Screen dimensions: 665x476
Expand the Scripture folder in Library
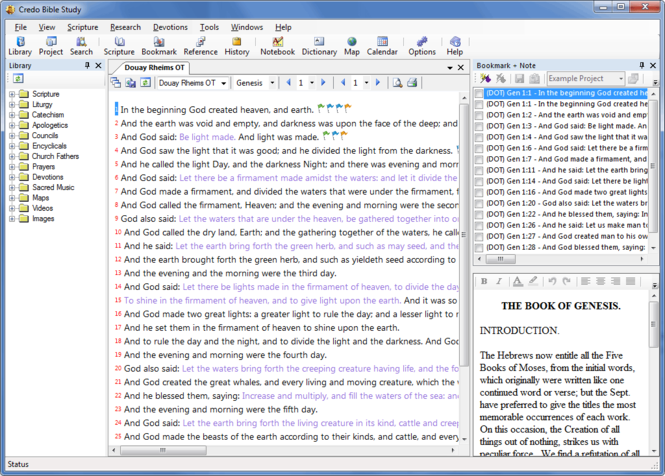12,94
